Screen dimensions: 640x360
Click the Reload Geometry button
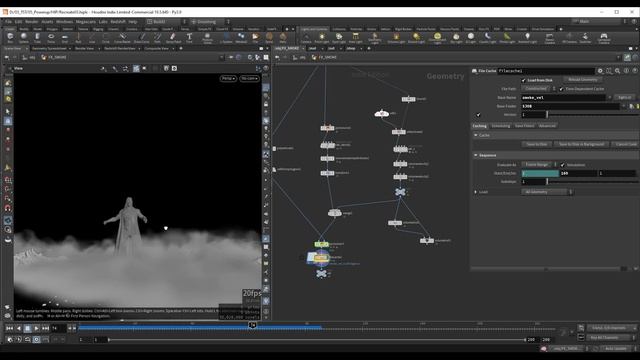(582, 80)
